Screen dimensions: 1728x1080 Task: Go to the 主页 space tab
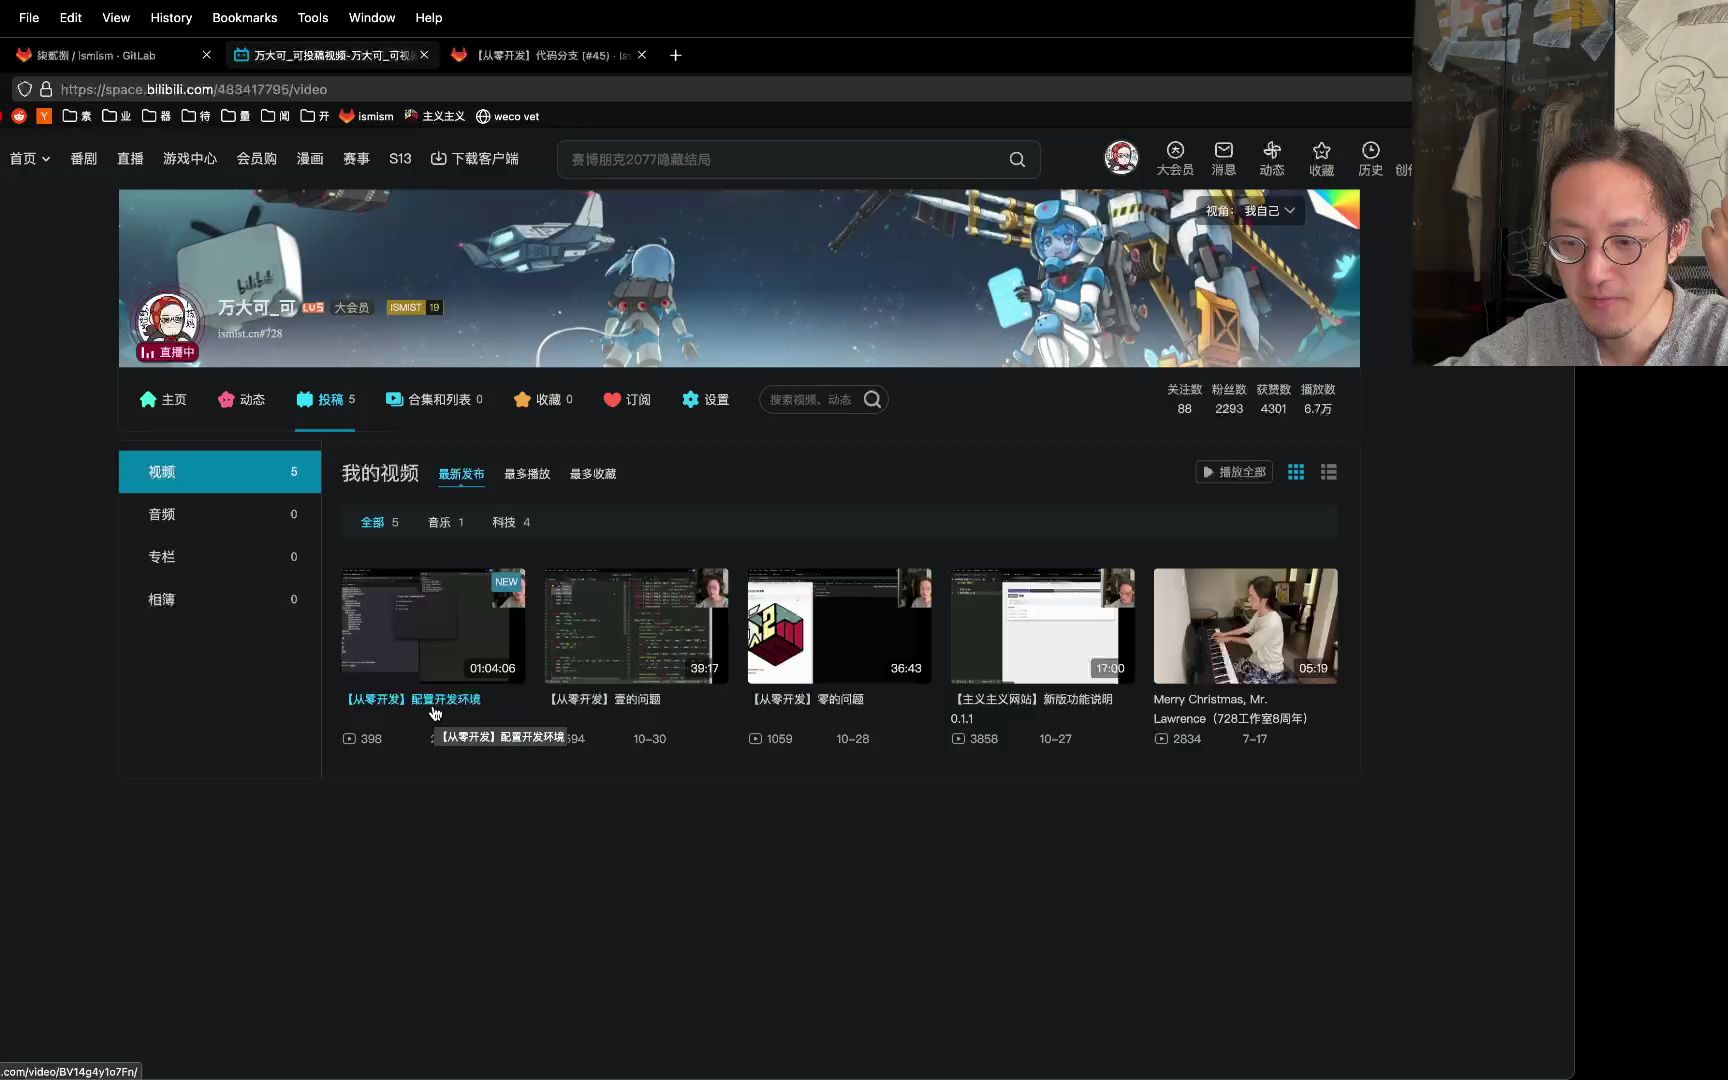pos(163,399)
